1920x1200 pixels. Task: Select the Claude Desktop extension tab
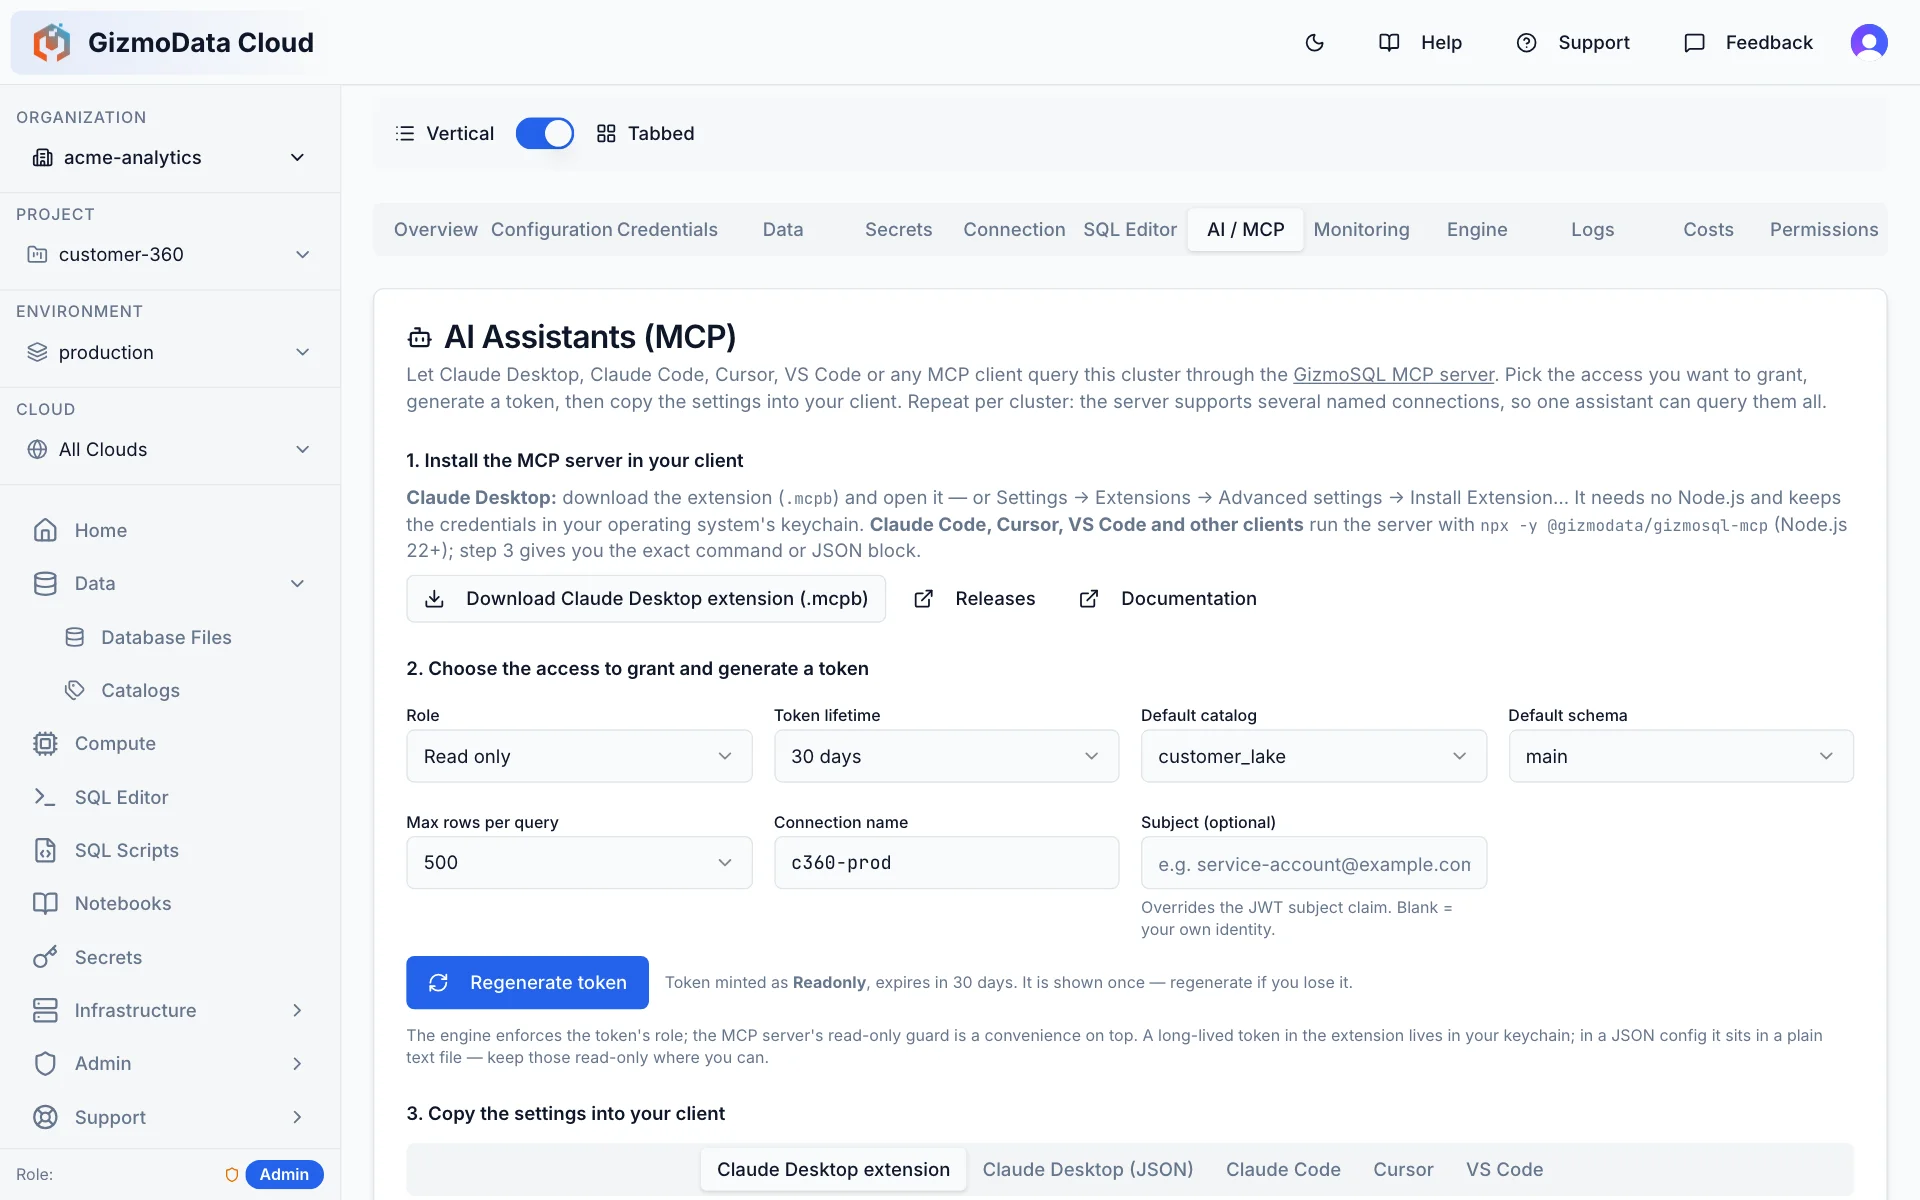[833, 1169]
